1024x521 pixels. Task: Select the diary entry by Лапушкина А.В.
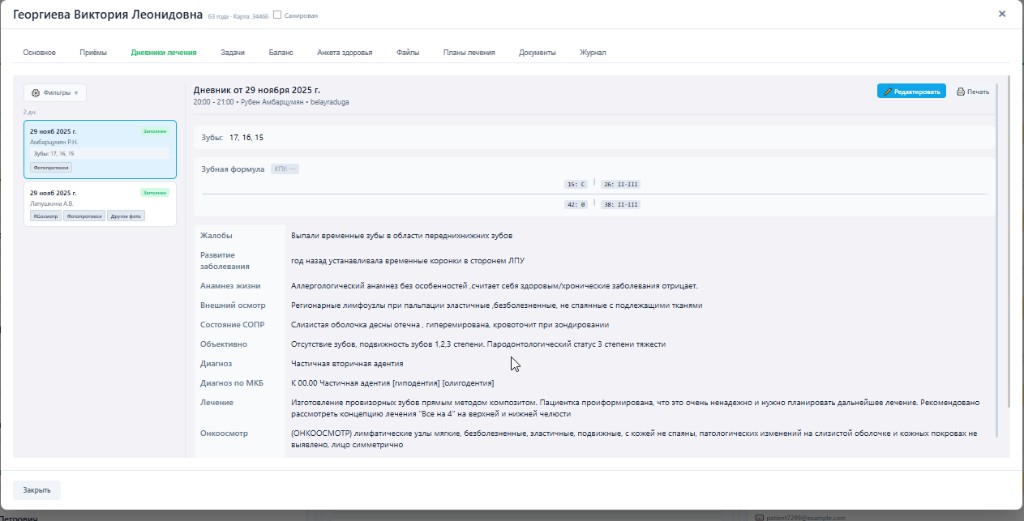point(99,203)
